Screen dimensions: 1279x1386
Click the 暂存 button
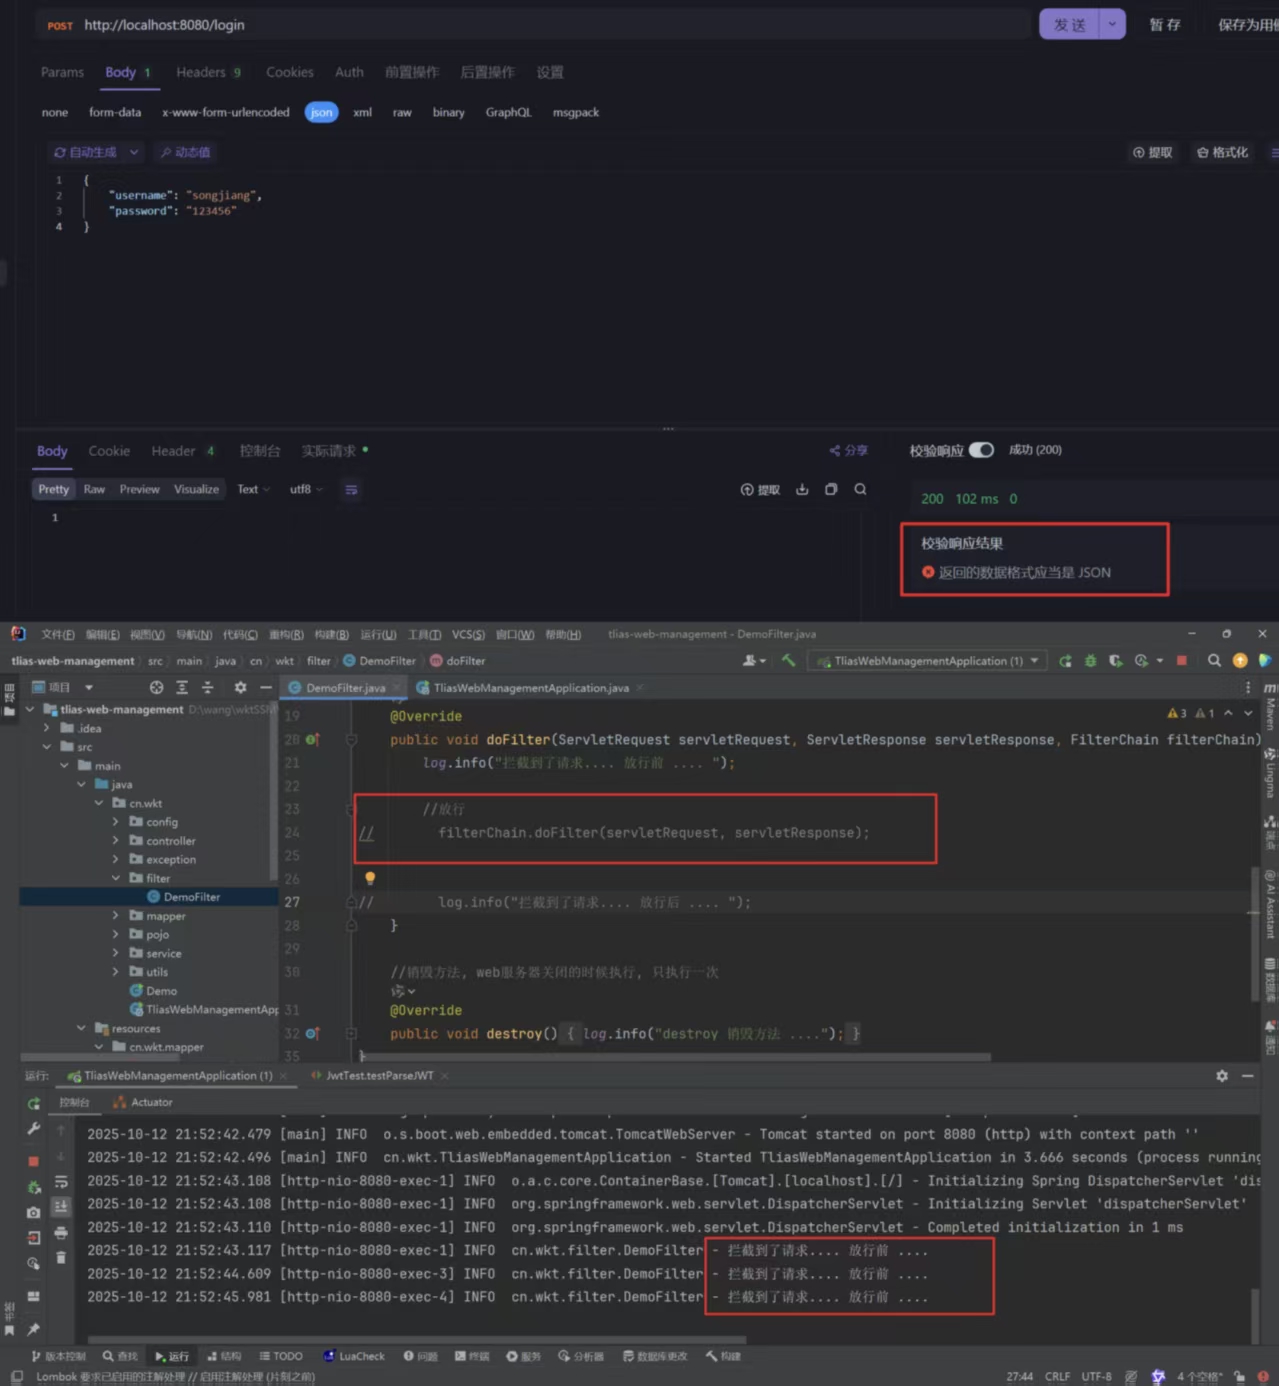[1164, 25]
